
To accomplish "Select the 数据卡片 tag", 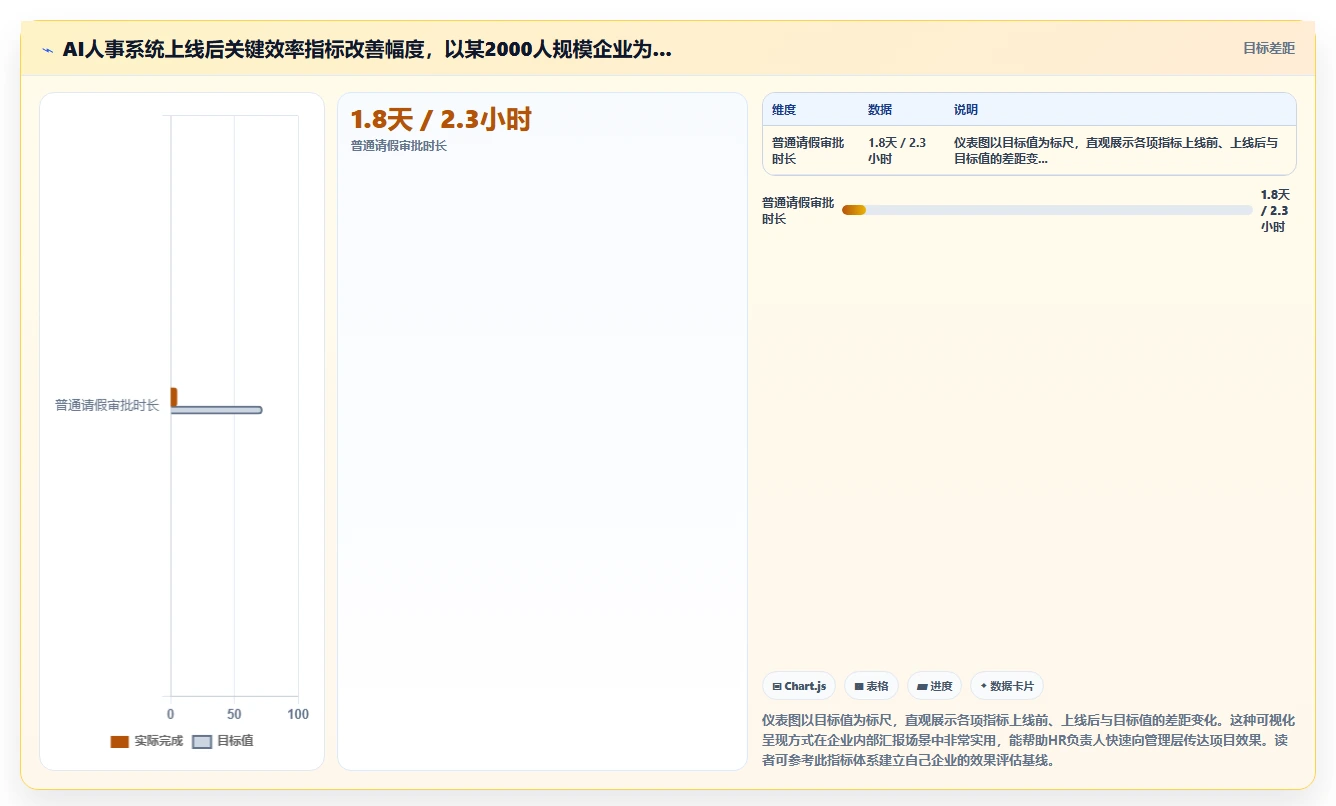I will (x=1006, y=686).
